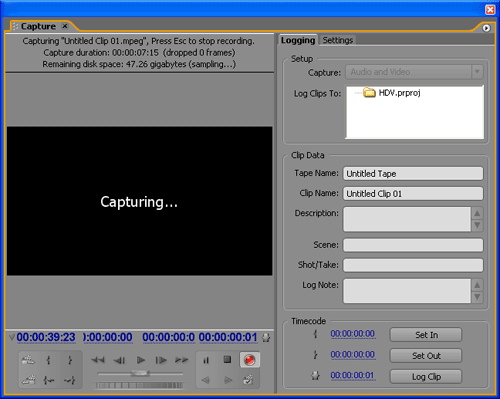Select the Capture panel tab
This screenshot has width=500, height=399.
(x=38, y=26)
